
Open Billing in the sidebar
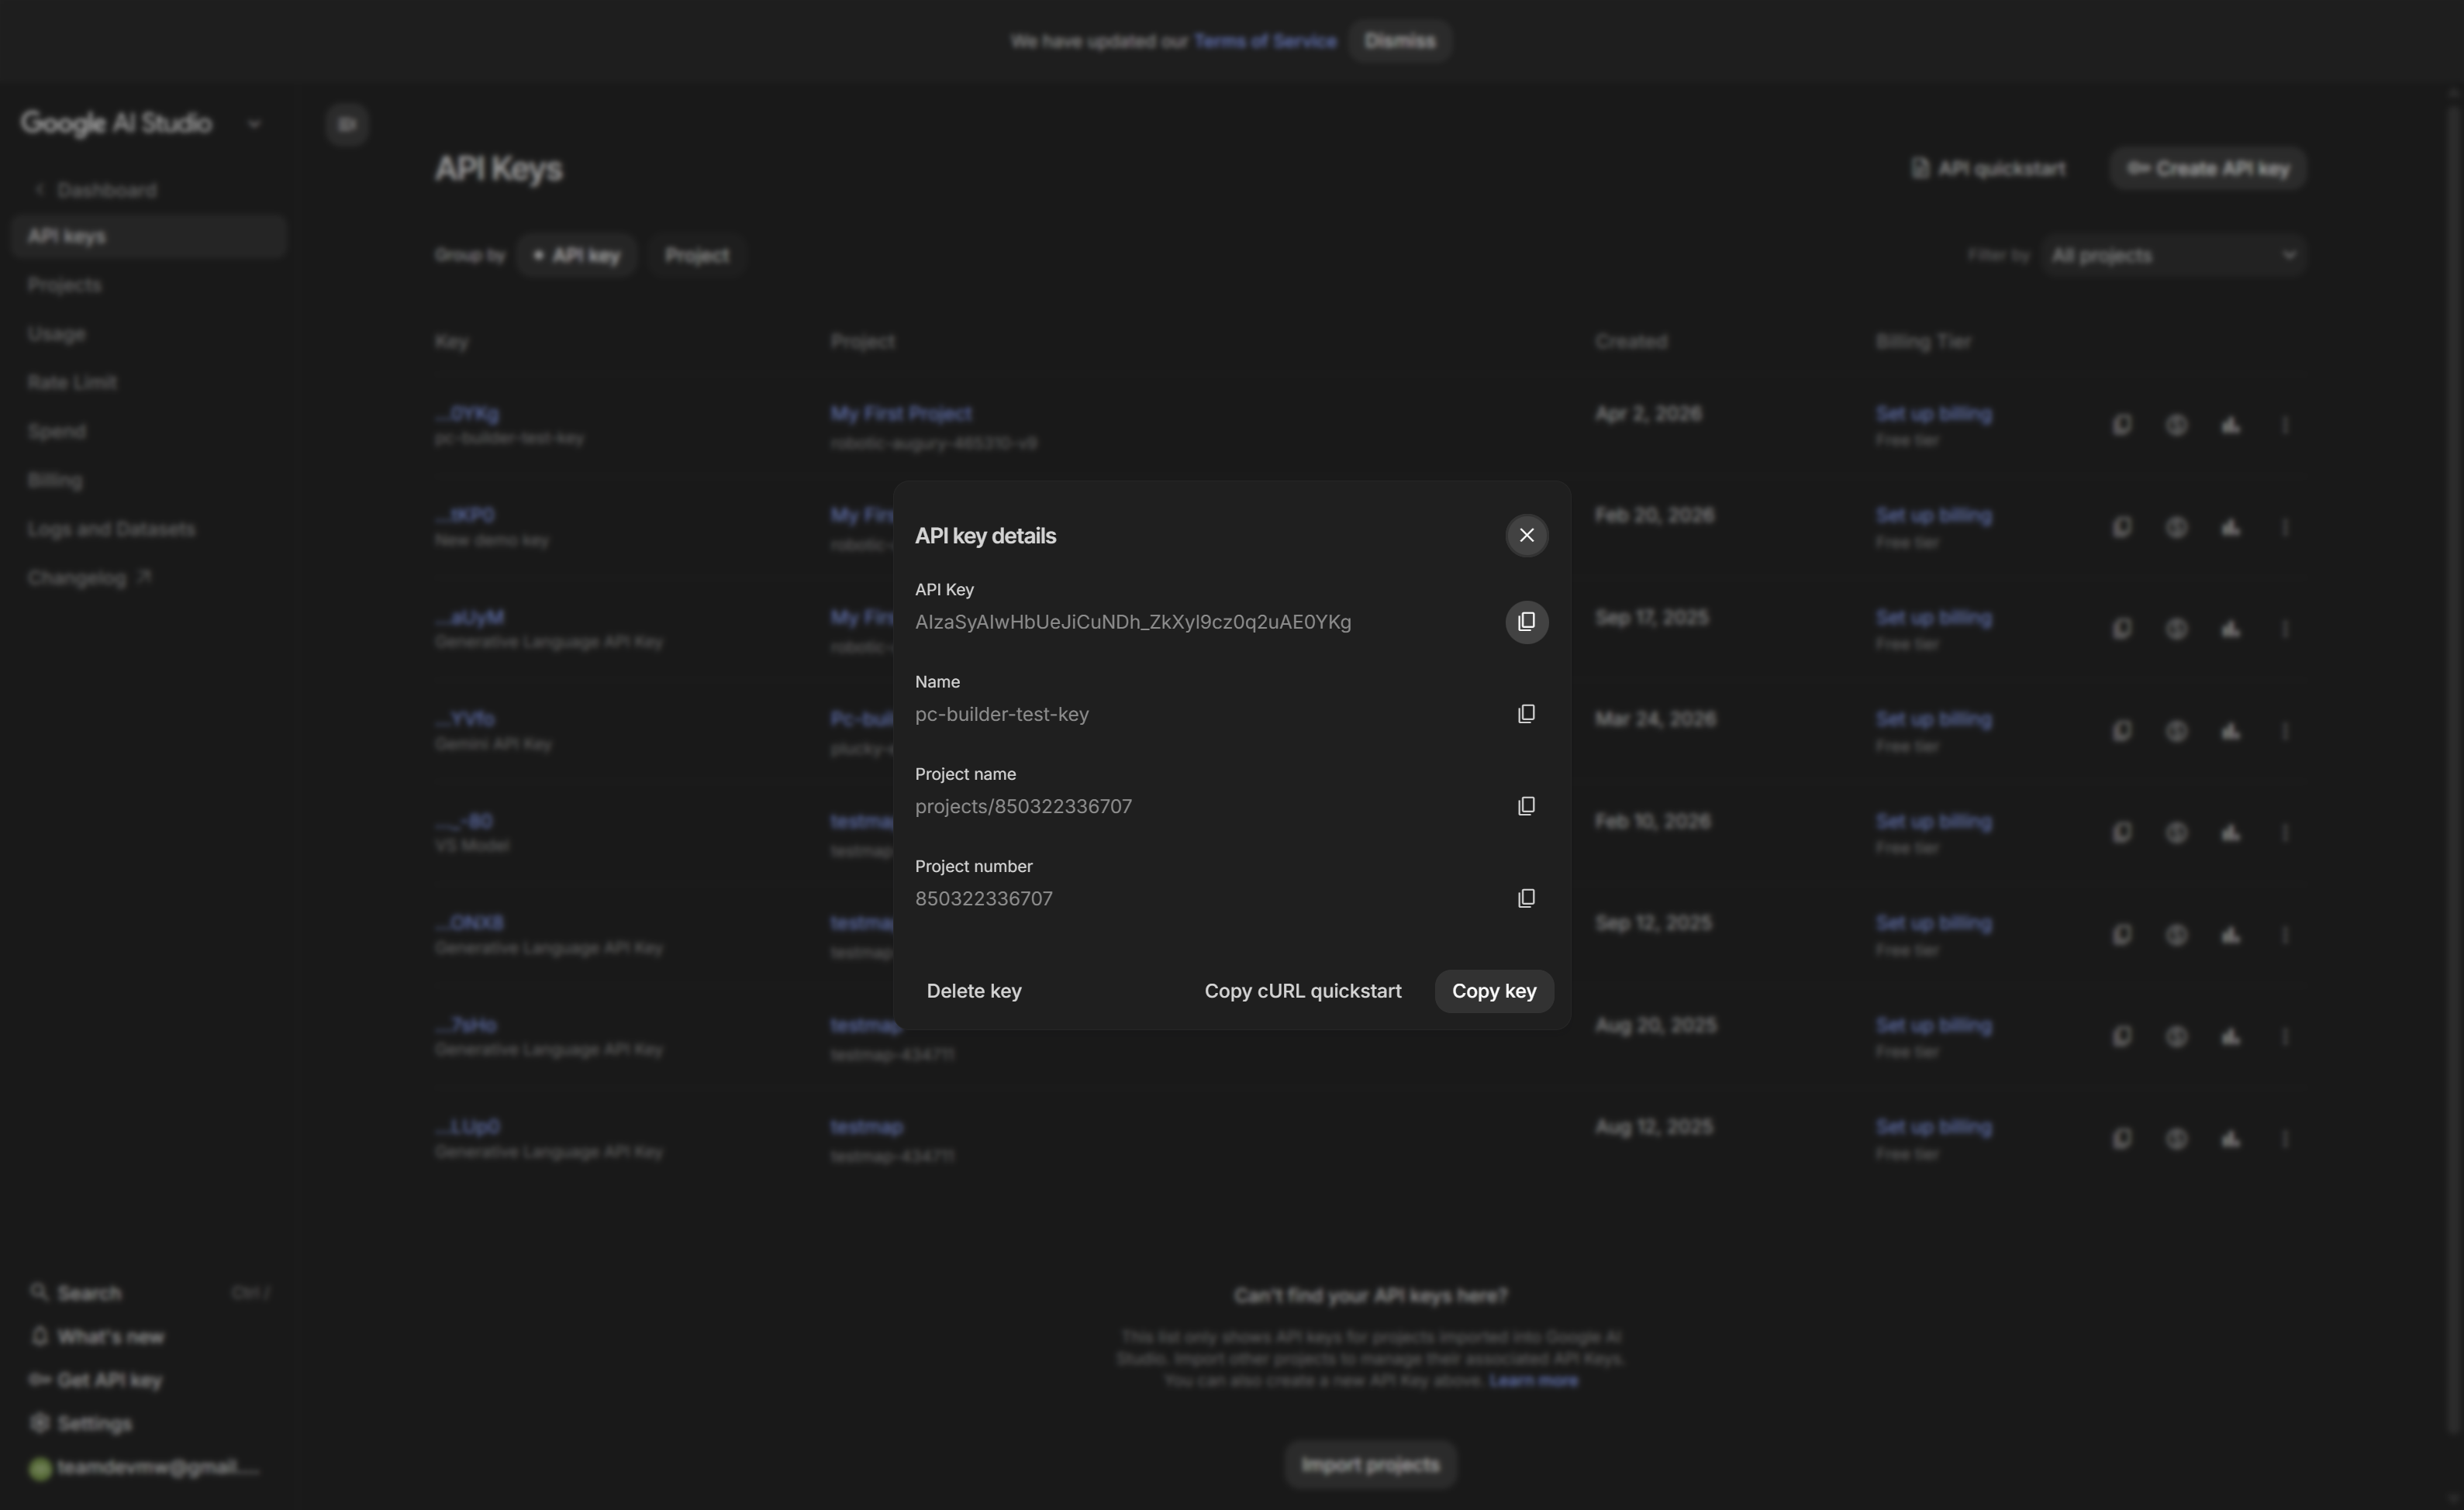55,480
